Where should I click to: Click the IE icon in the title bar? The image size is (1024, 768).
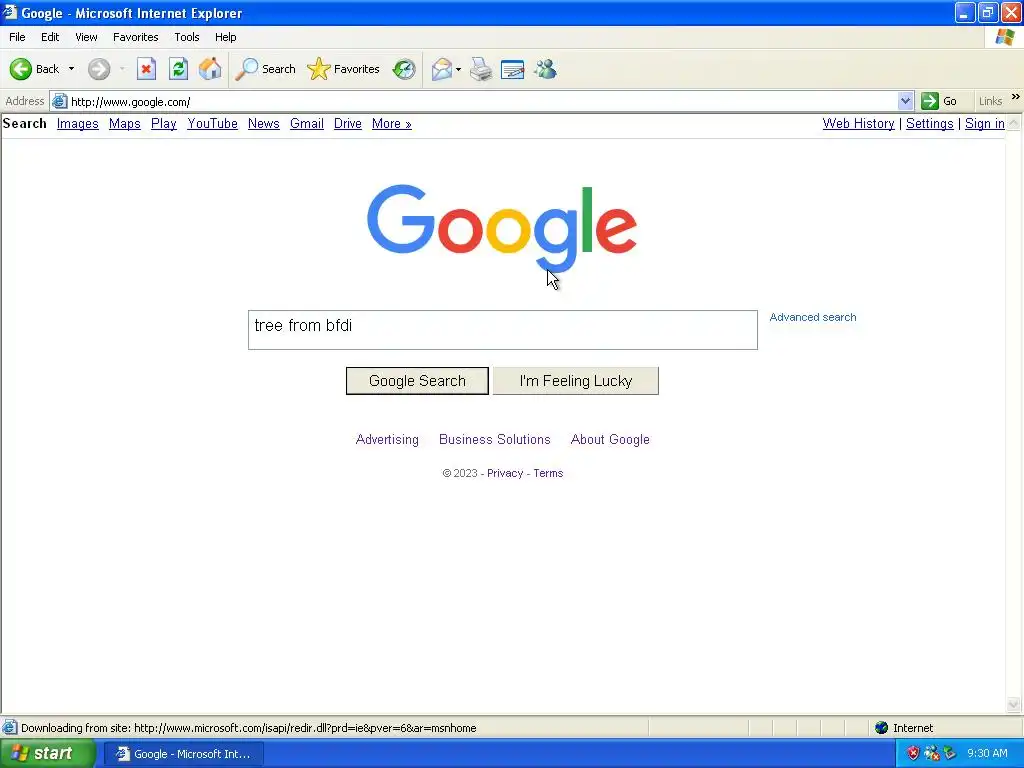9,12
